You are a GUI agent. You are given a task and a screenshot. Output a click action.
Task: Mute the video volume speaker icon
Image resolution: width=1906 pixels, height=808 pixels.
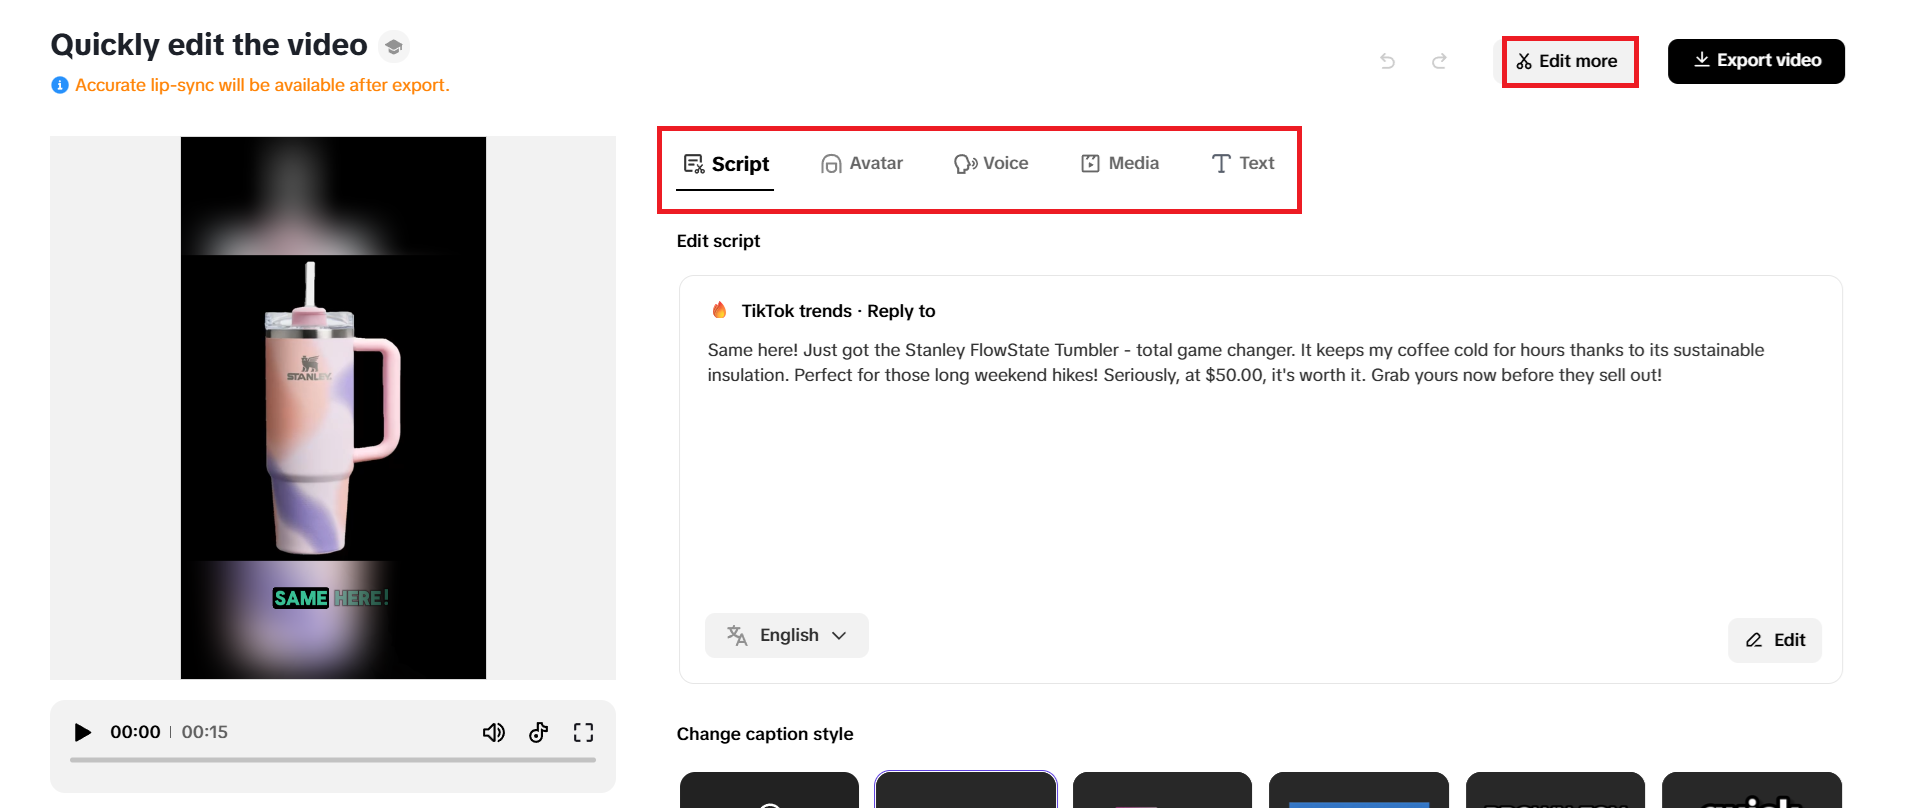[x=493, y=732]
